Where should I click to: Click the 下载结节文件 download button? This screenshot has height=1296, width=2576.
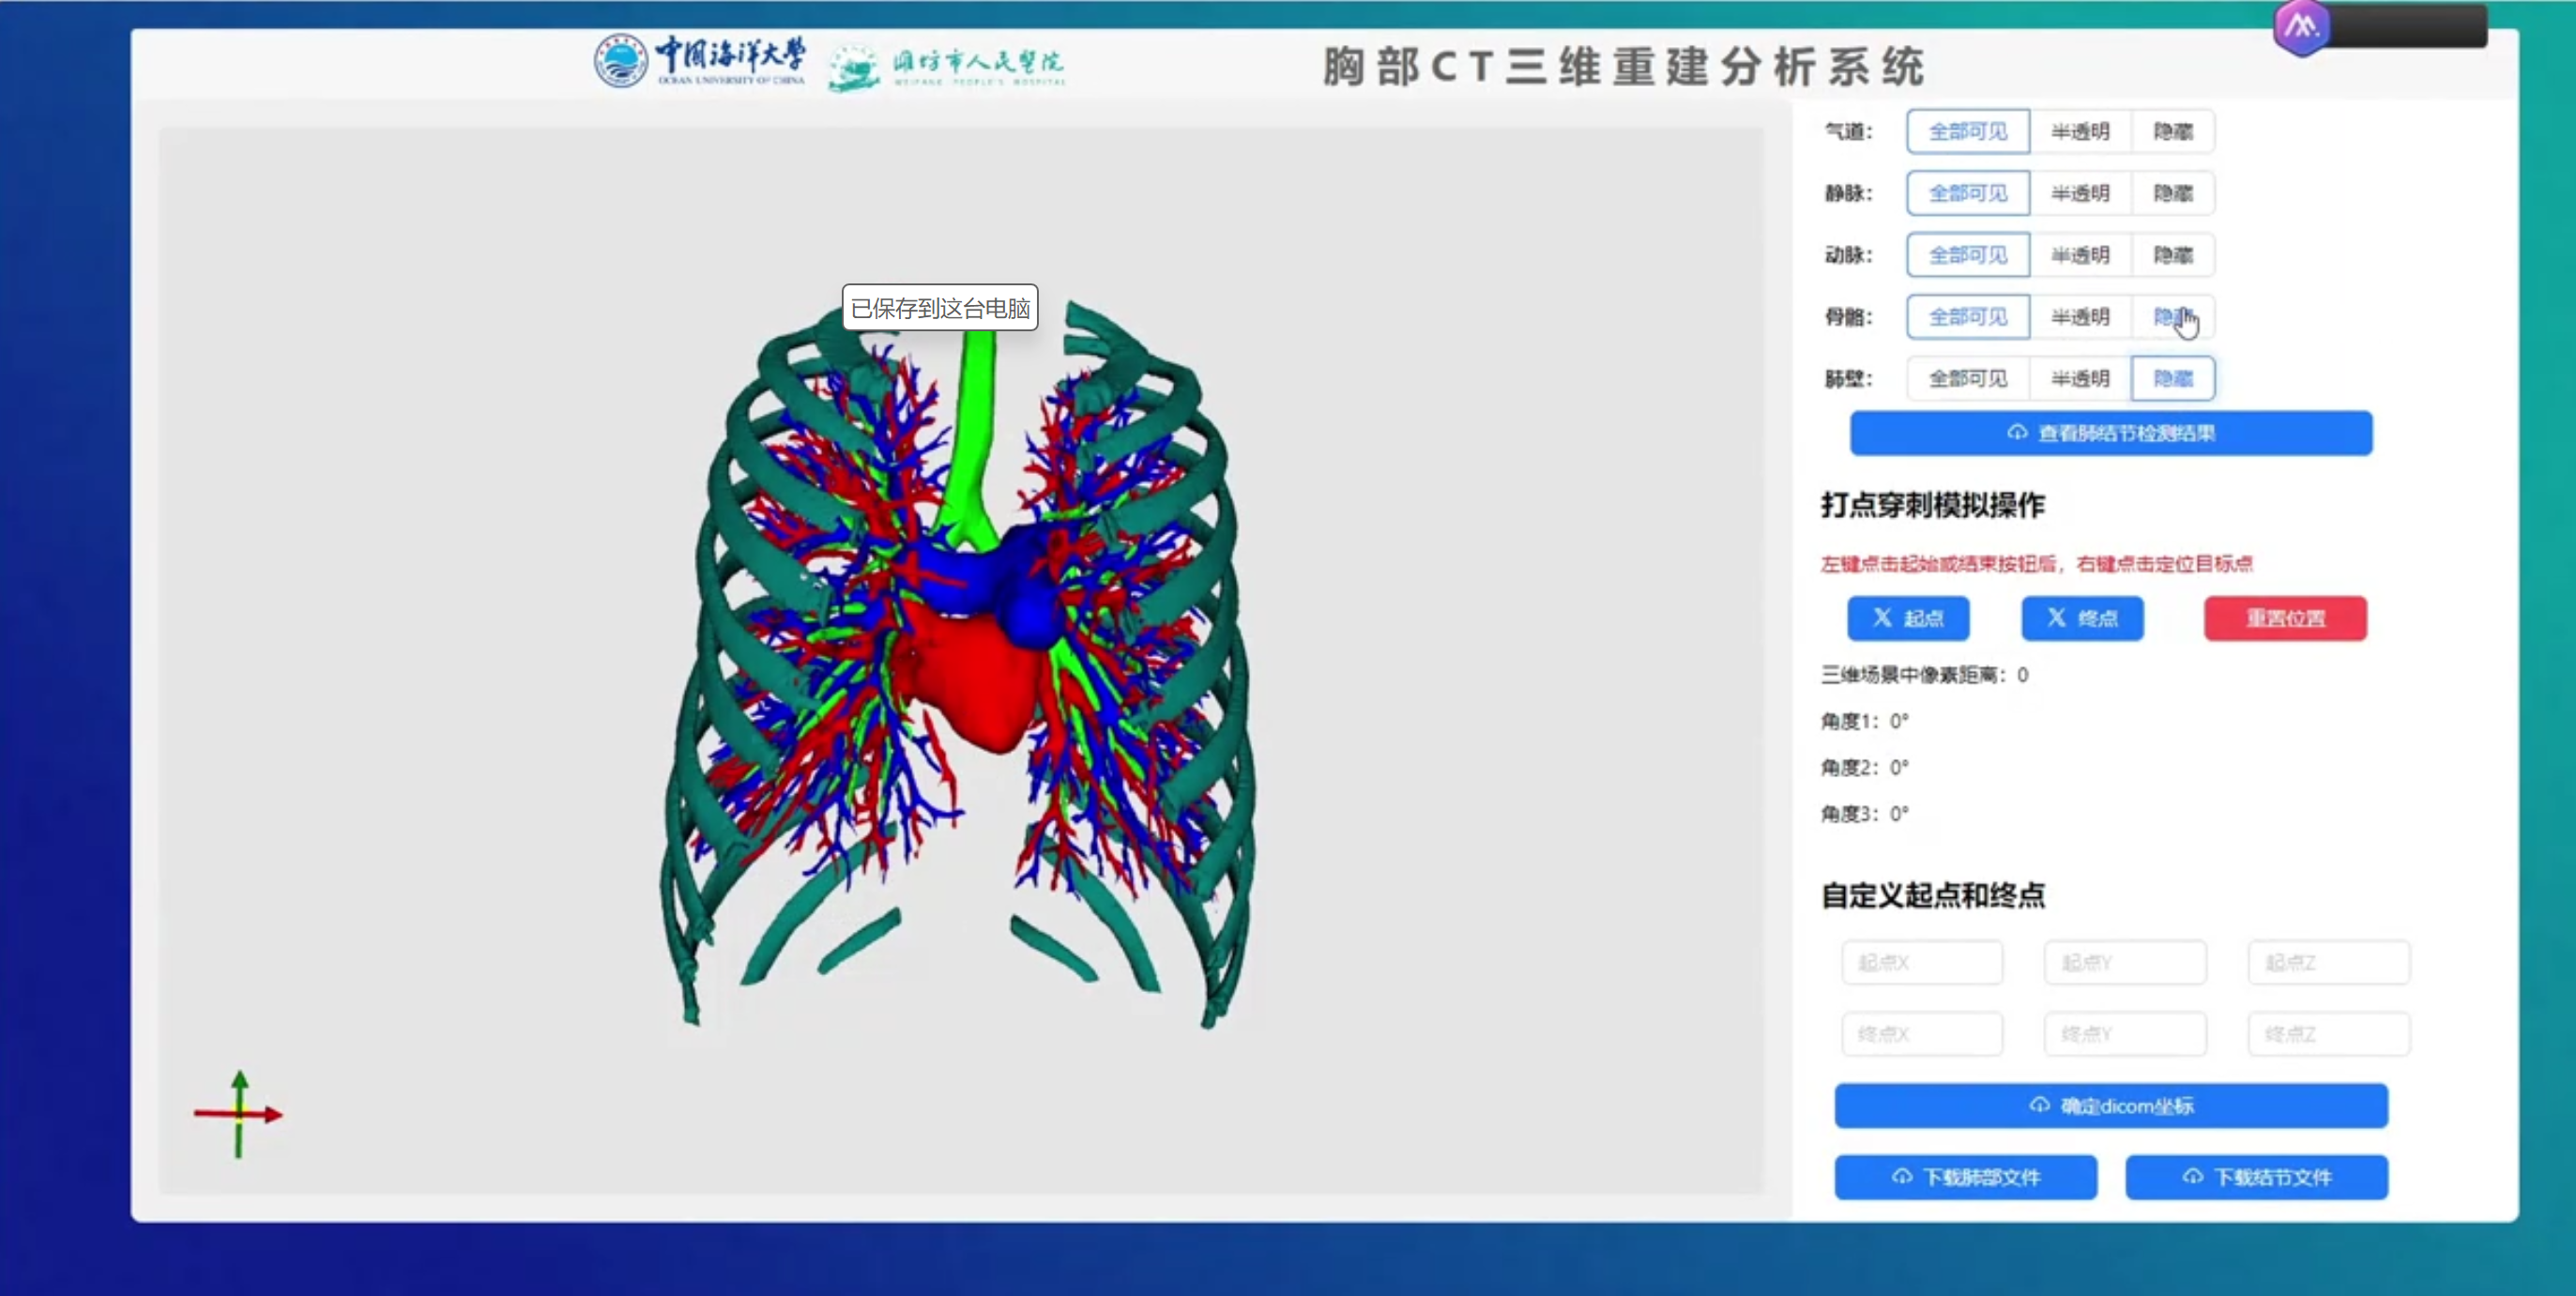[2257, 1177]
